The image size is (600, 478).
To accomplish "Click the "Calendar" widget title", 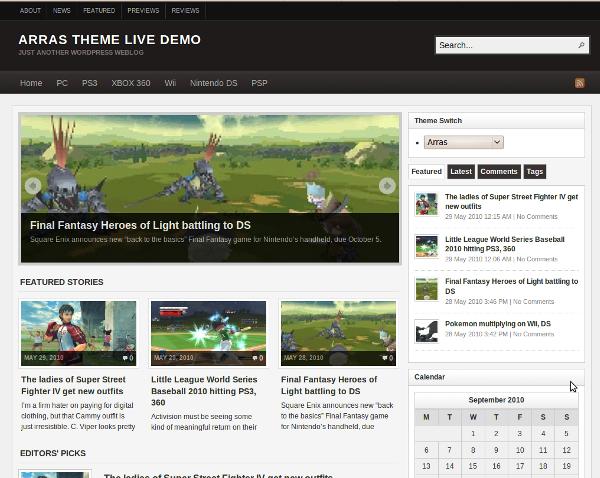I will pyautogui.click(x=429, y=377).
